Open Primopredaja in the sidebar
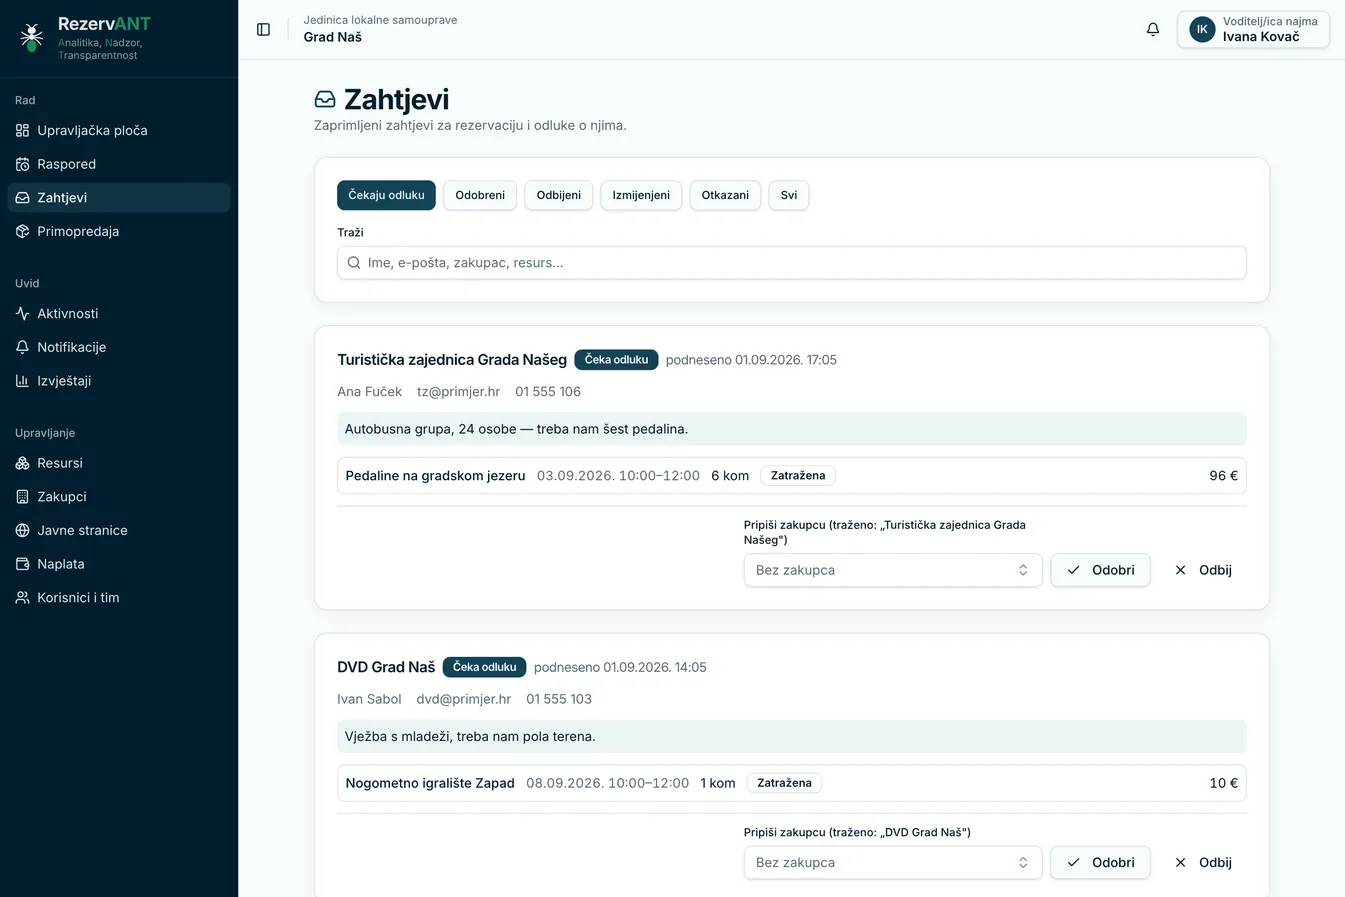The width and height of the screenshot is (1345, 897). tap(119, 231)
